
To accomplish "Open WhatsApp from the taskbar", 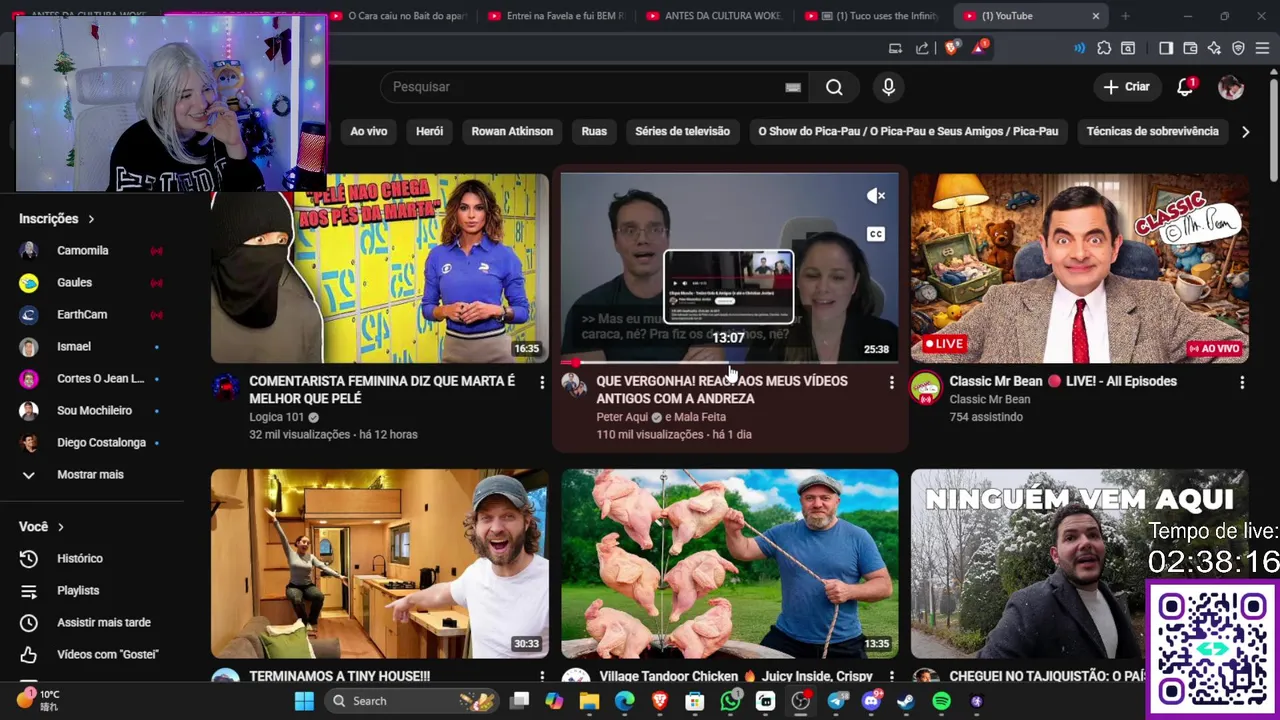I will [x=731, y=701].
